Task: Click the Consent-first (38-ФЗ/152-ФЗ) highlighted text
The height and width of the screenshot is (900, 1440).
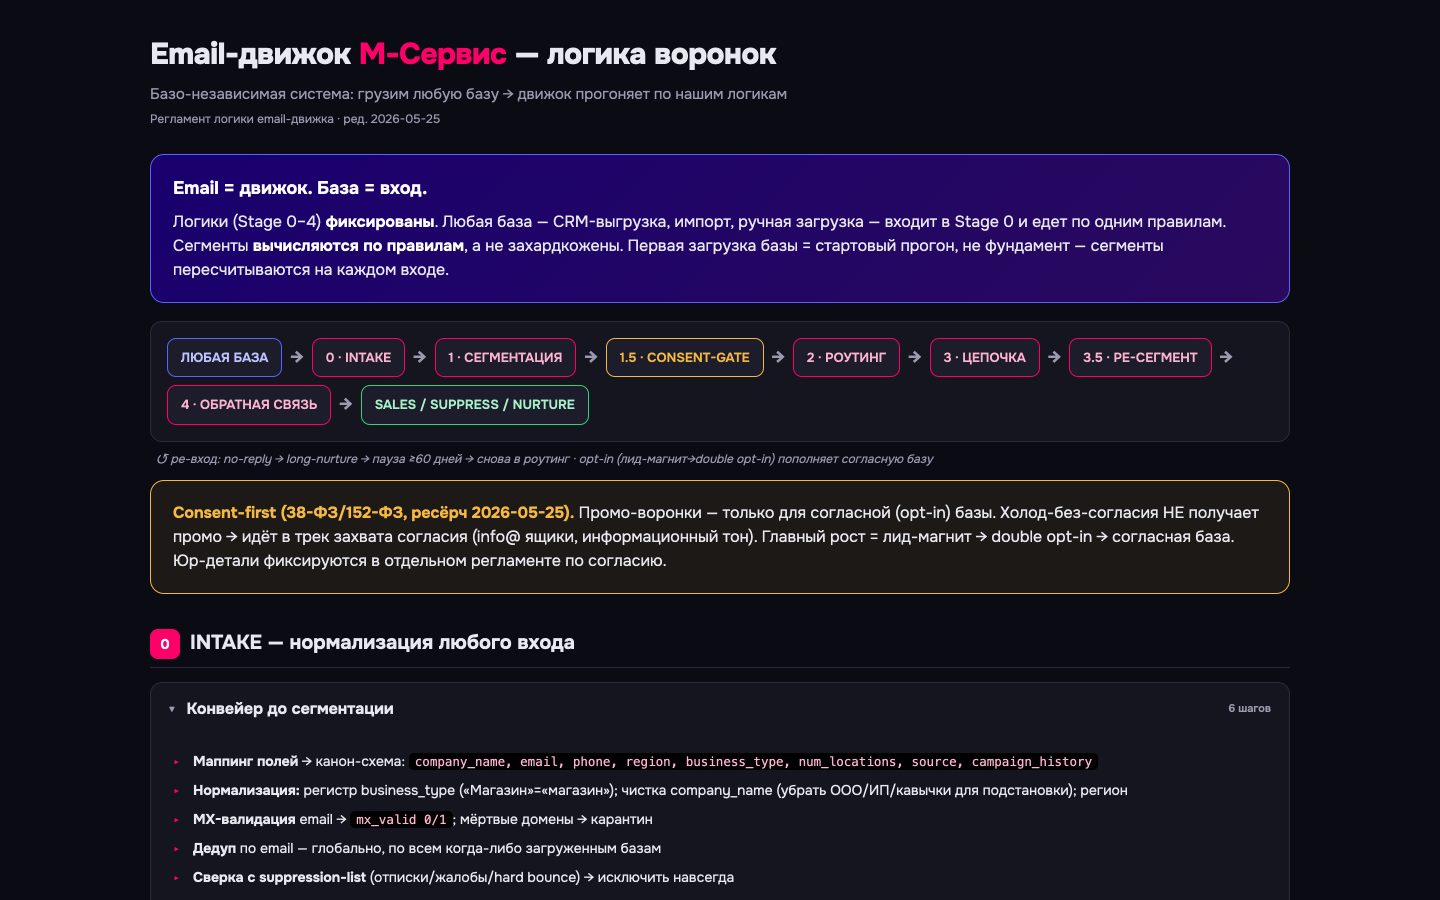Action: coord(373,512)
